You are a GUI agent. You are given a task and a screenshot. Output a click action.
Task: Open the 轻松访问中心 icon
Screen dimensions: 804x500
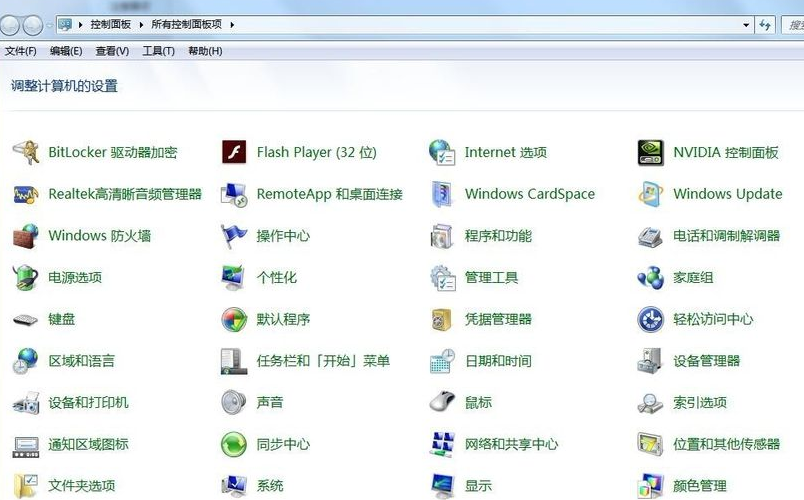click(650, 319)
